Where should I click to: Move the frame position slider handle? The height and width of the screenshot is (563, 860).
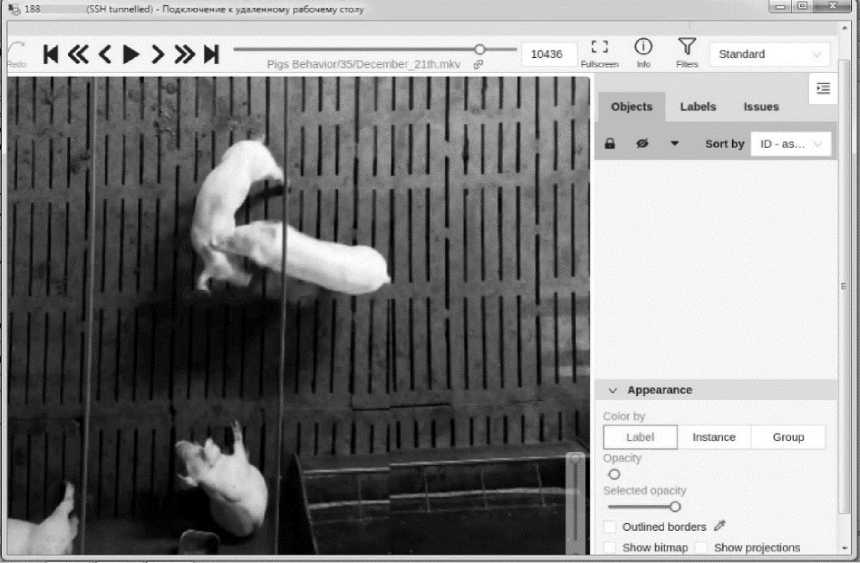(480, 49)
